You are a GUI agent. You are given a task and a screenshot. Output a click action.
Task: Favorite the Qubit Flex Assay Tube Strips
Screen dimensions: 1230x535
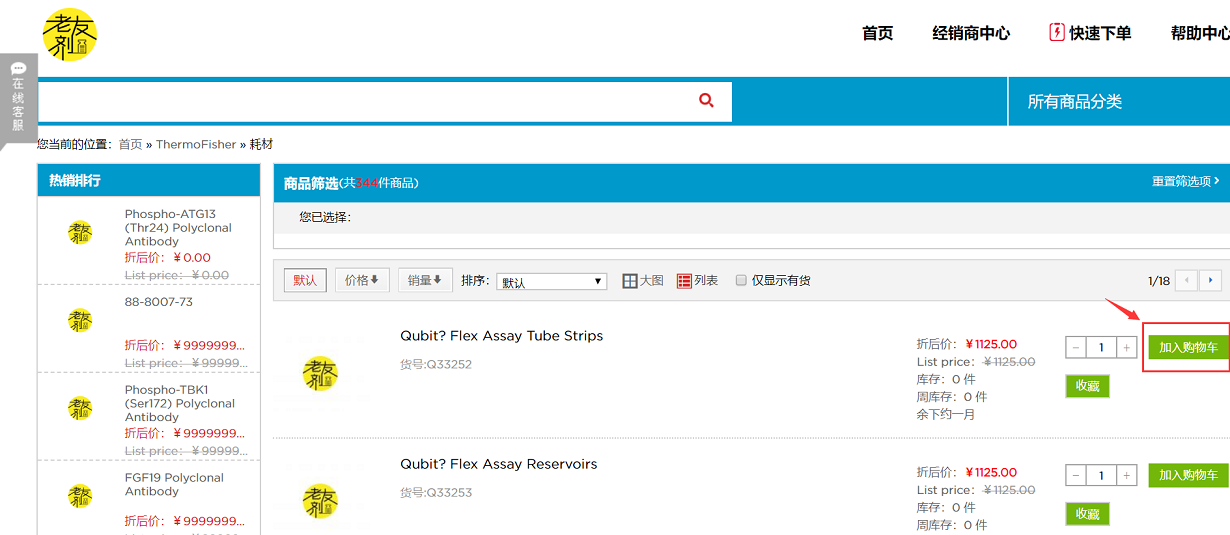[x=1087, y=386]
